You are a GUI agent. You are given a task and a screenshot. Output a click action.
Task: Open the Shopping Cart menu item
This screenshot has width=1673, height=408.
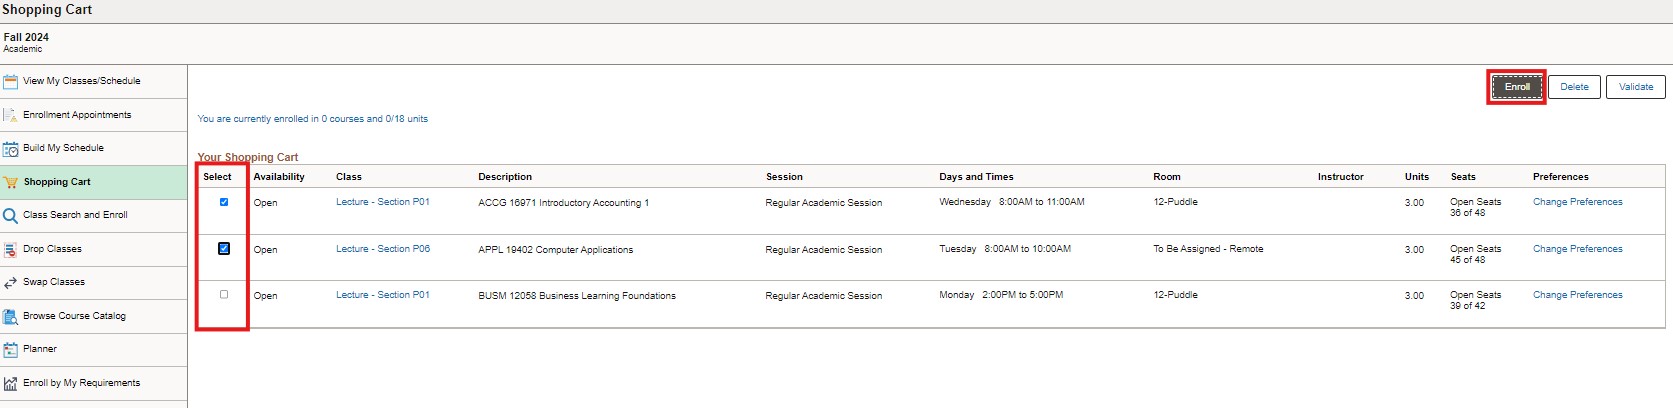[x=57, y=182]
